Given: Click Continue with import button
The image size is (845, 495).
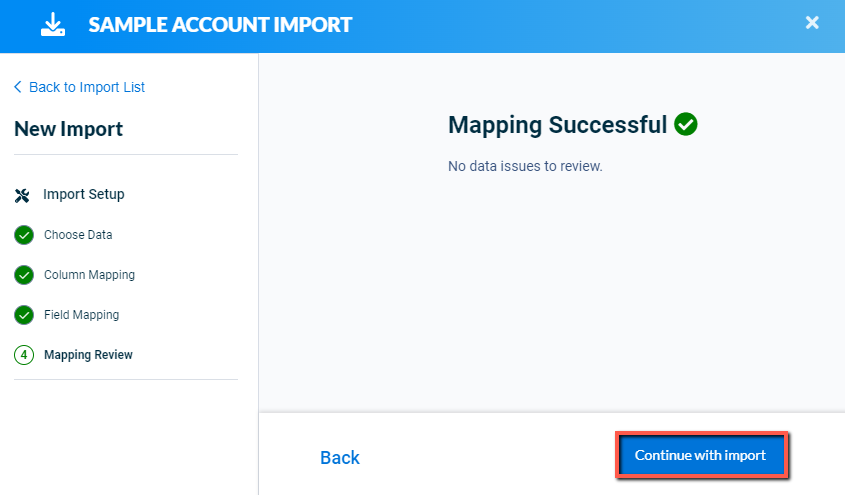Looking at the screenshot, I should point(701,455).
